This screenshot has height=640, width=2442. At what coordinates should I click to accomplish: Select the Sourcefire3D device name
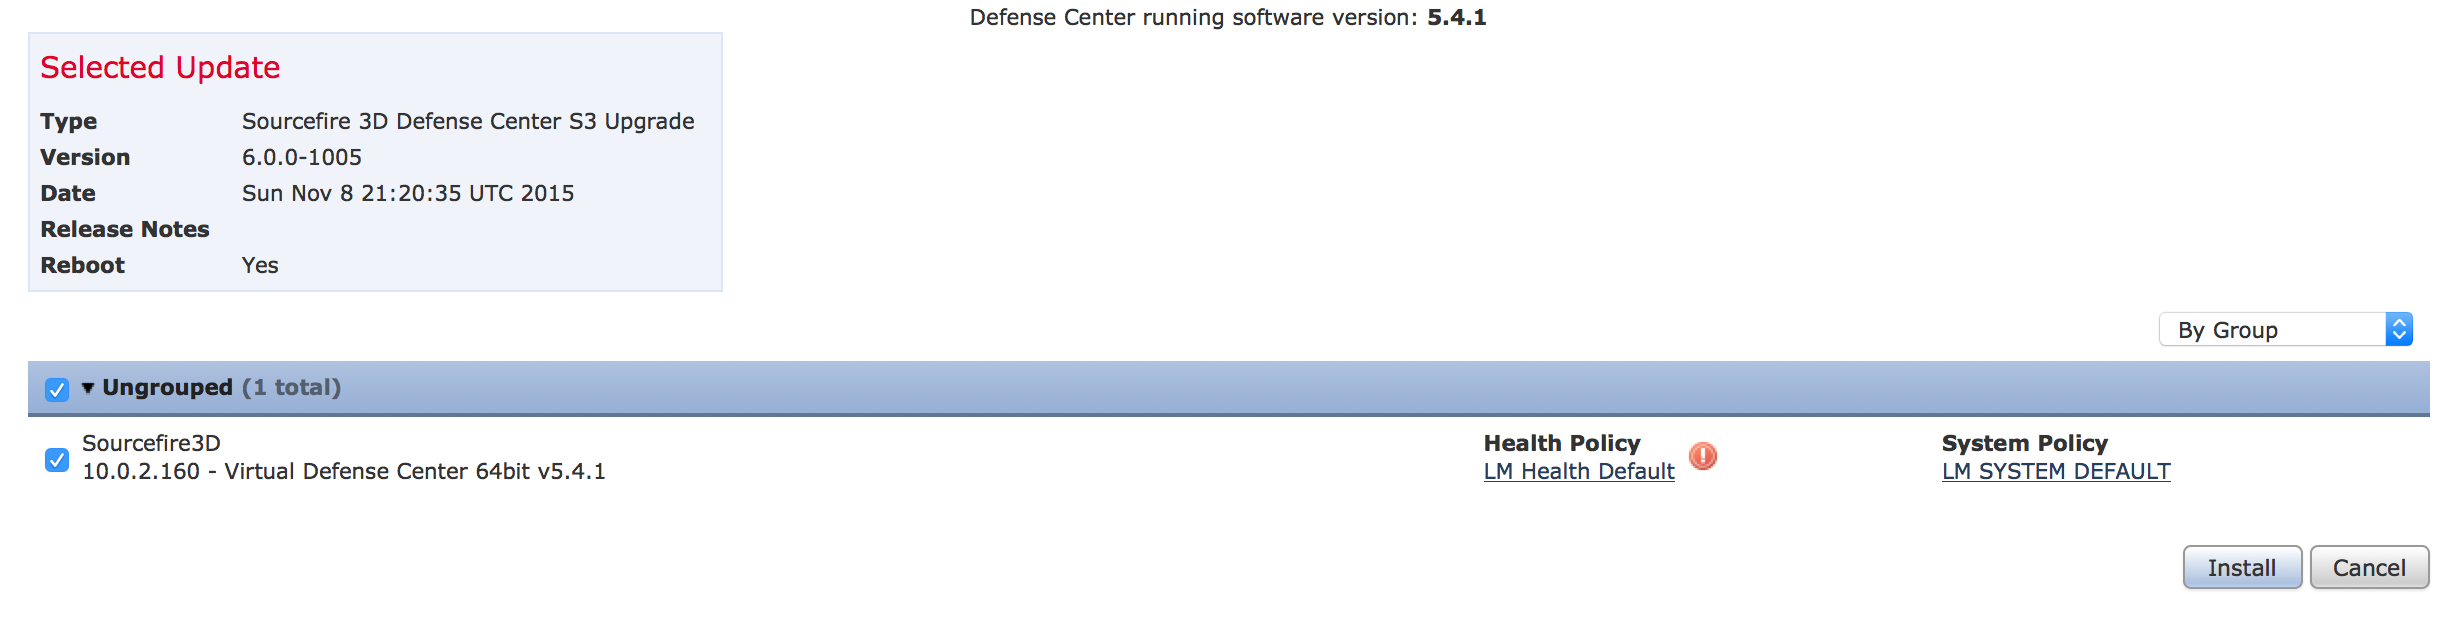(151, 443)
